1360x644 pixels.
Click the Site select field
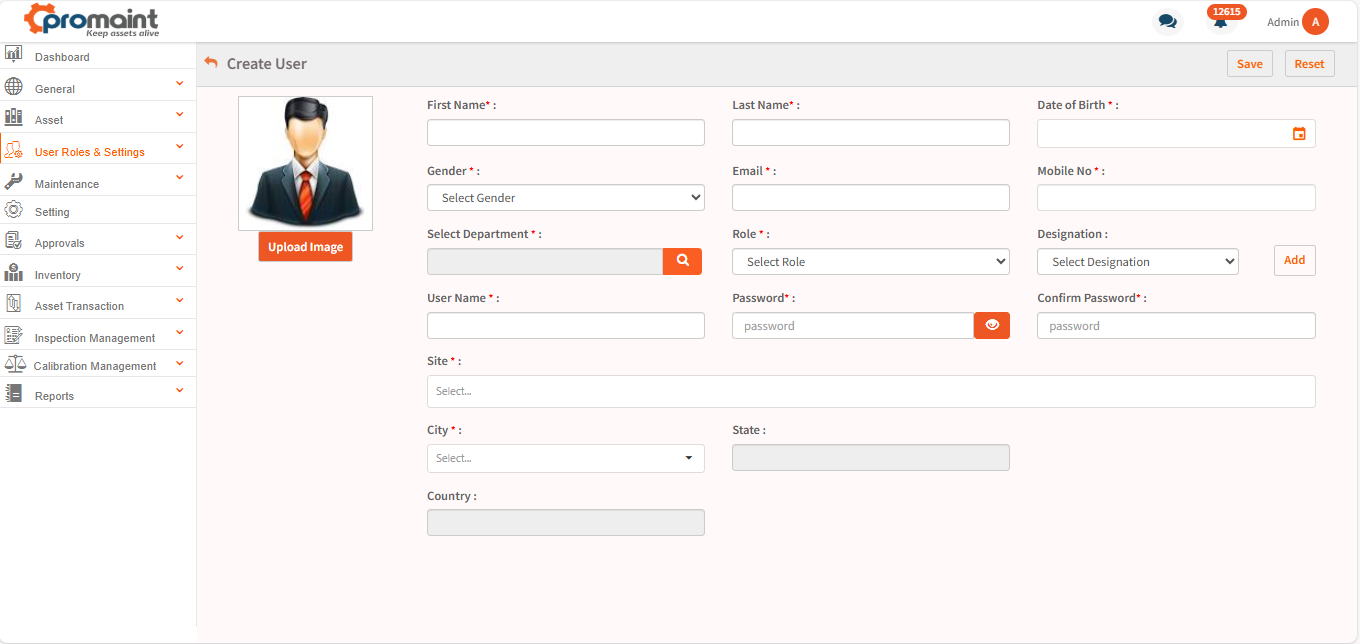coord(871,391)
